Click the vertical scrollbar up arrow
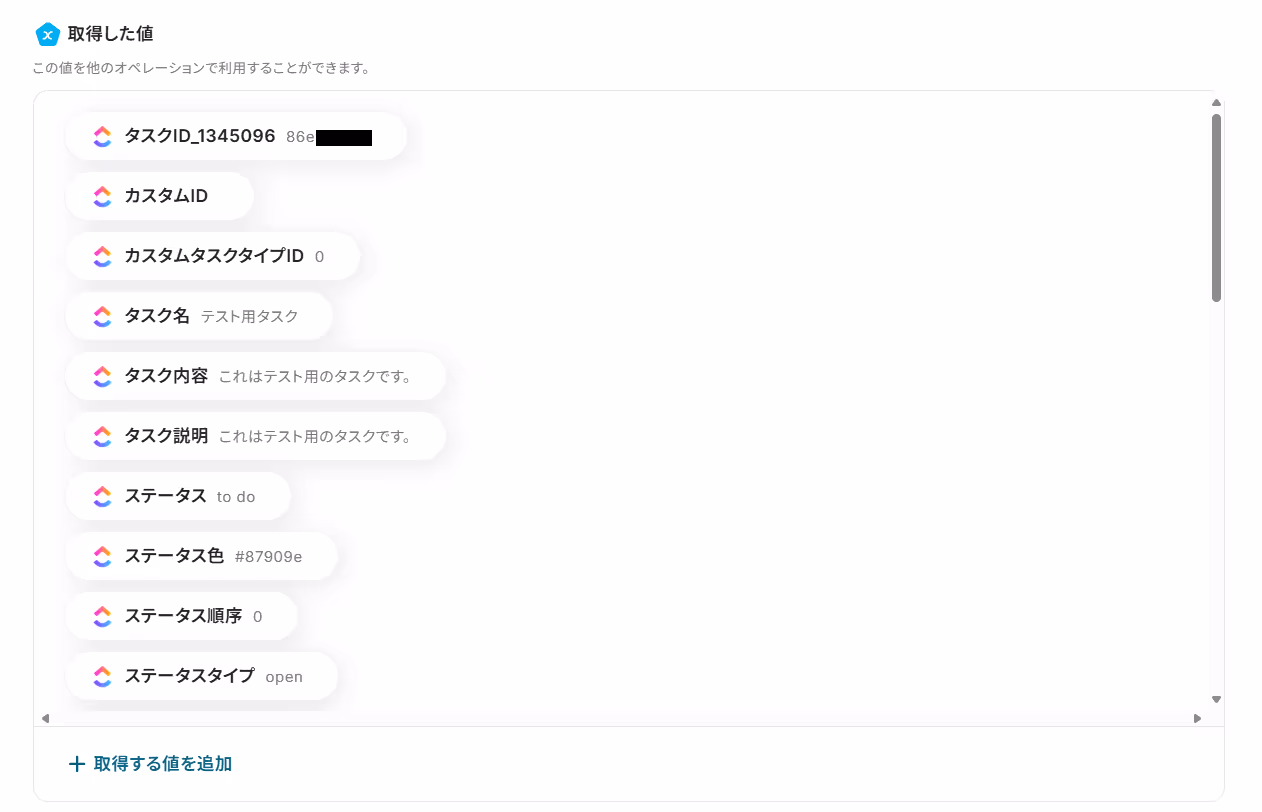The height and width of the screenshot is (812, 1262). tap(1216, 103)
